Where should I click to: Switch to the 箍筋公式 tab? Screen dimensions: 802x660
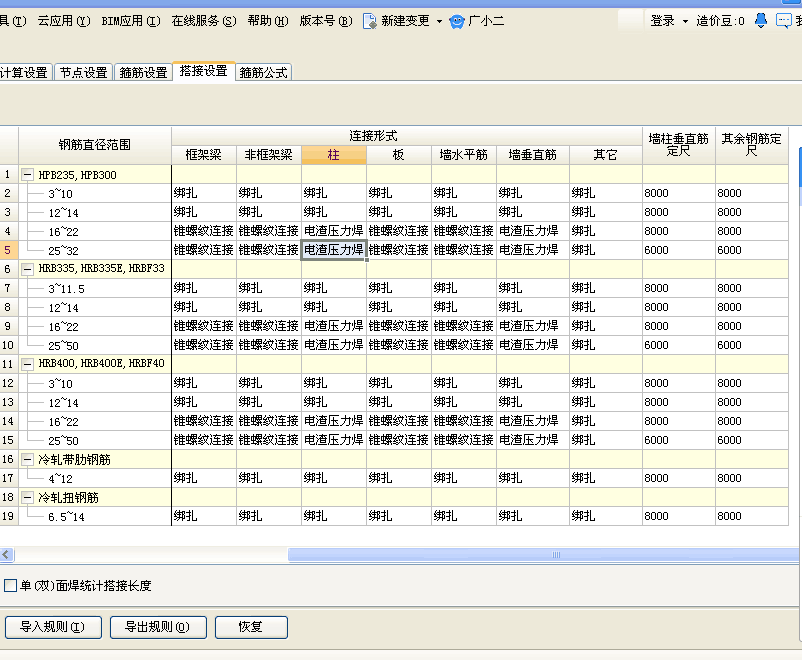click(263, 72)
